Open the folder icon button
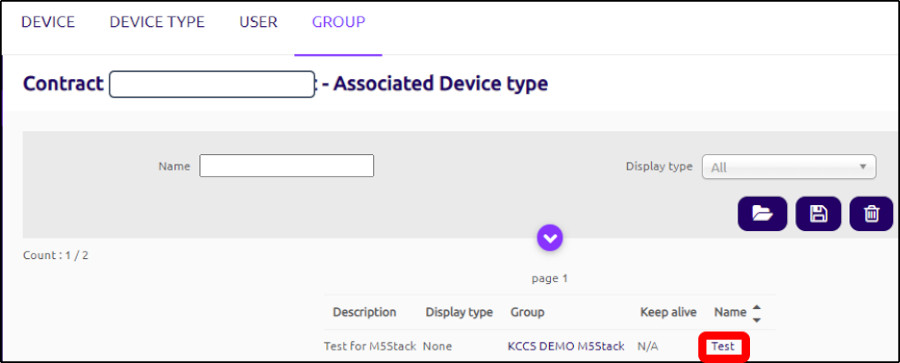The height and width of the screenshot is (363, 900). point(762,214)
